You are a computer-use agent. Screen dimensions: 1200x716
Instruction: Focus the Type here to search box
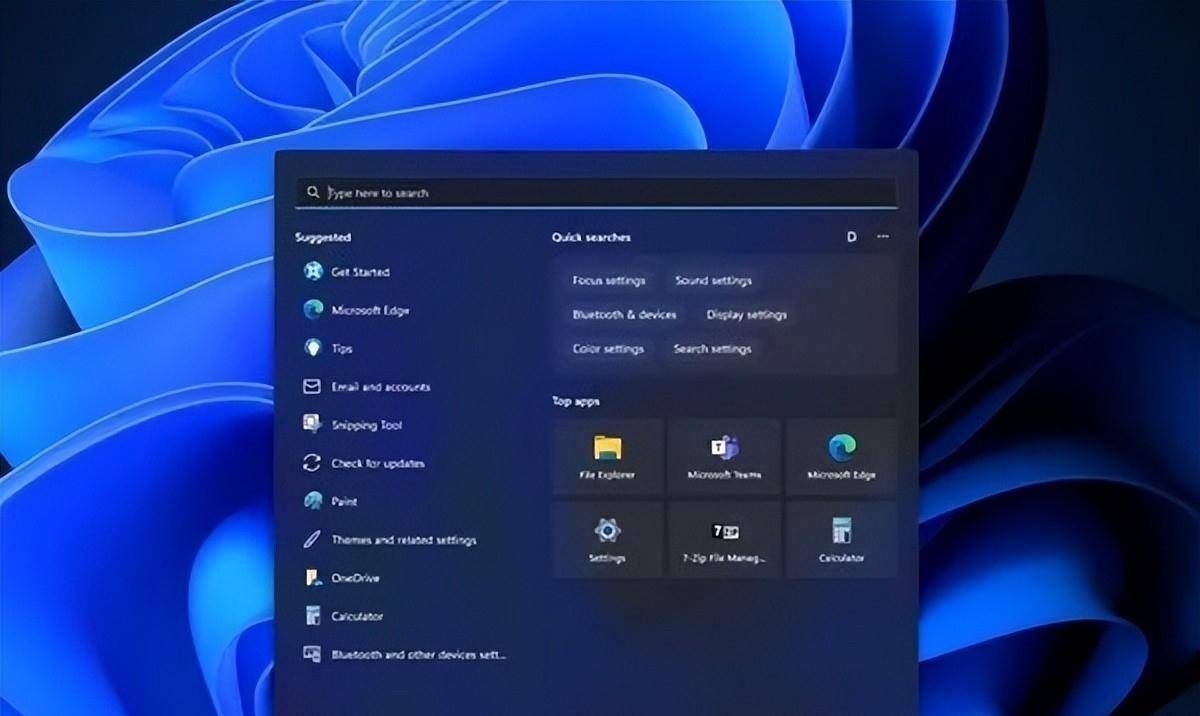click(x=596, y=193)
